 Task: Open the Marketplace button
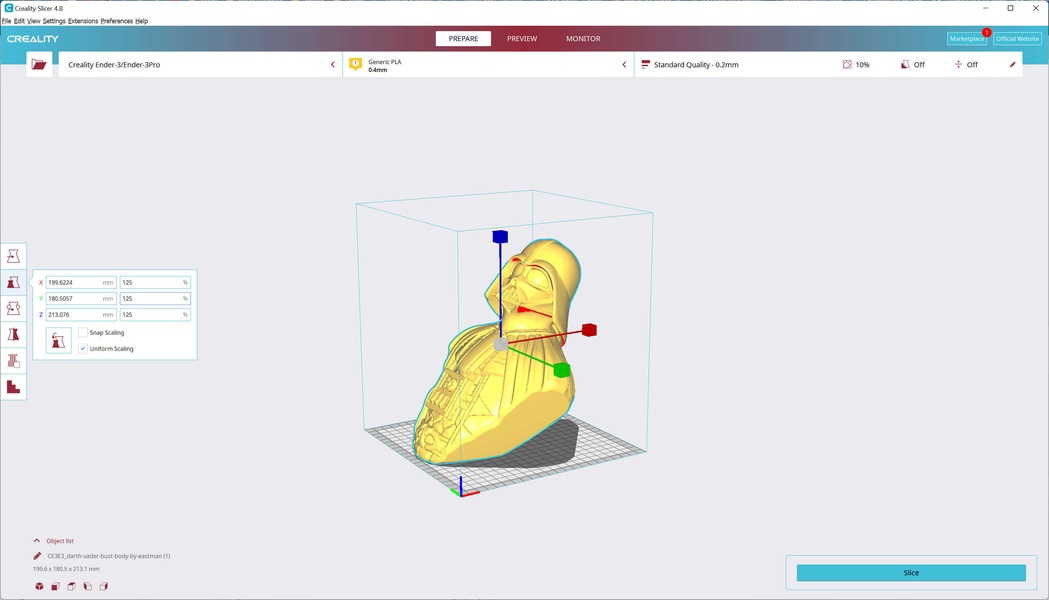point(966,39)
